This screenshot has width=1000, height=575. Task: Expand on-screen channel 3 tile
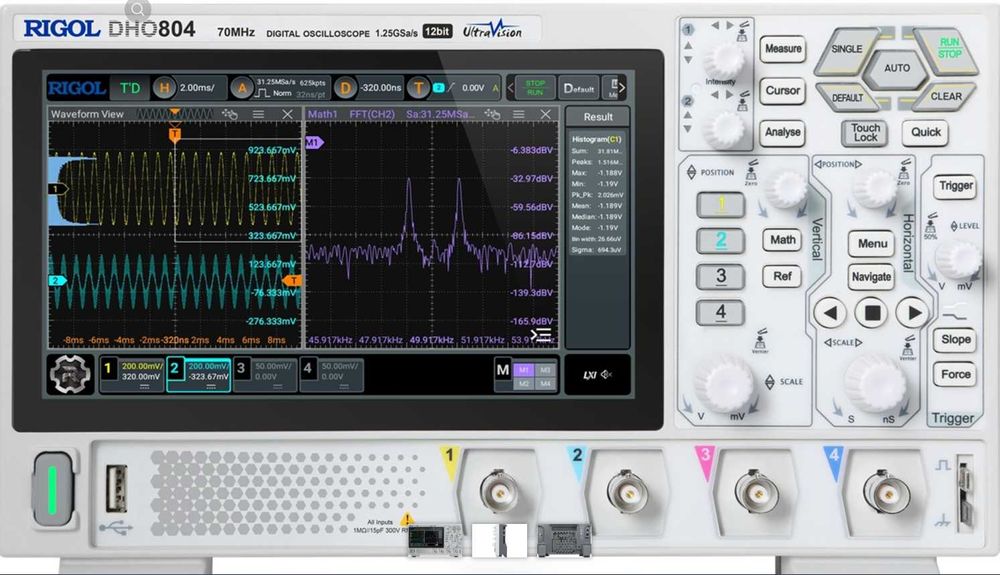[264, 374]
